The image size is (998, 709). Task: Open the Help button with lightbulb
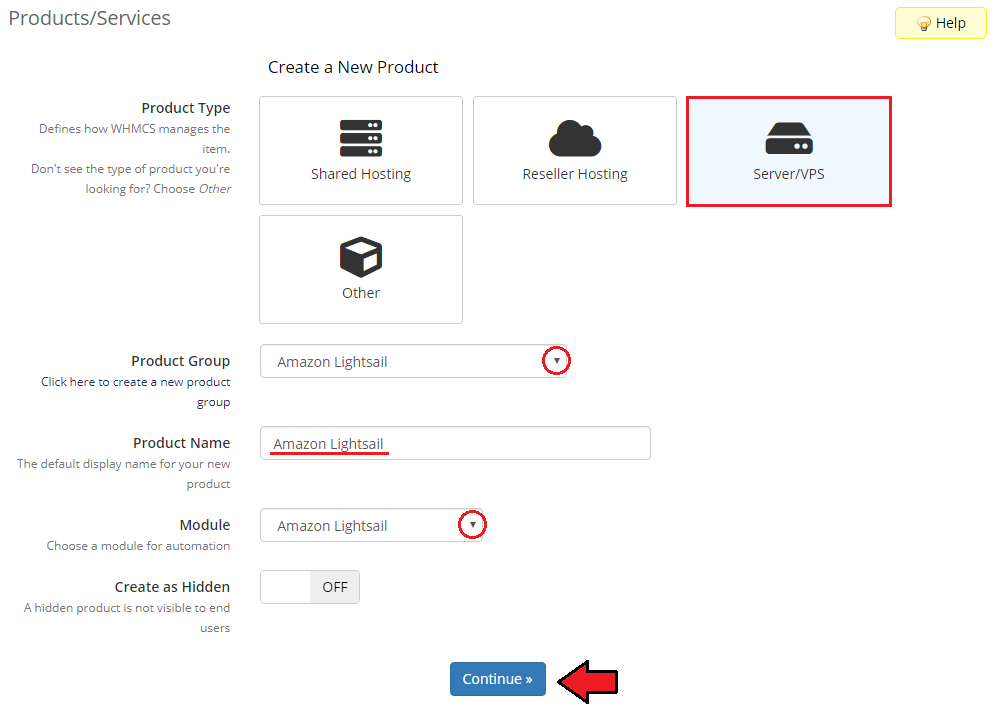coord(941,23)
